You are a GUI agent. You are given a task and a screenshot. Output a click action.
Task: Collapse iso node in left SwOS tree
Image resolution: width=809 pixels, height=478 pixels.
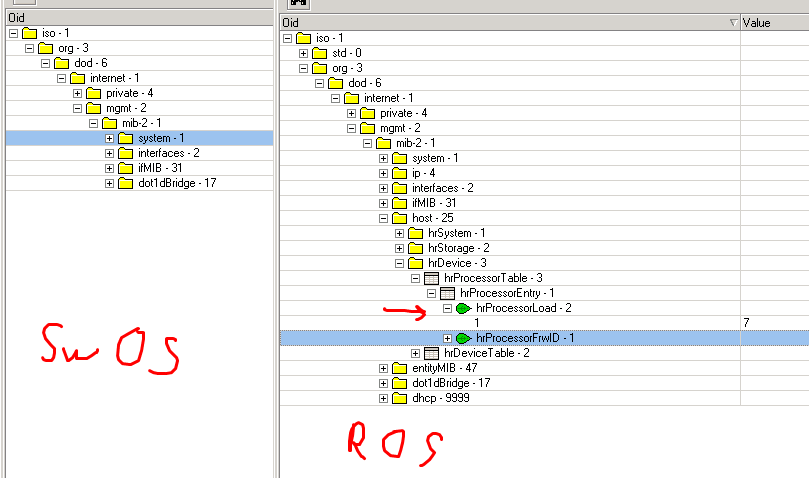point(13,34)
